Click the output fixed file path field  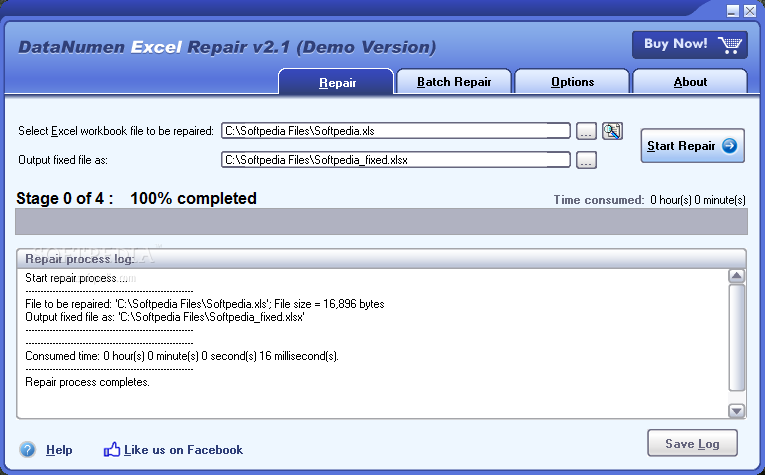point(396,160)
